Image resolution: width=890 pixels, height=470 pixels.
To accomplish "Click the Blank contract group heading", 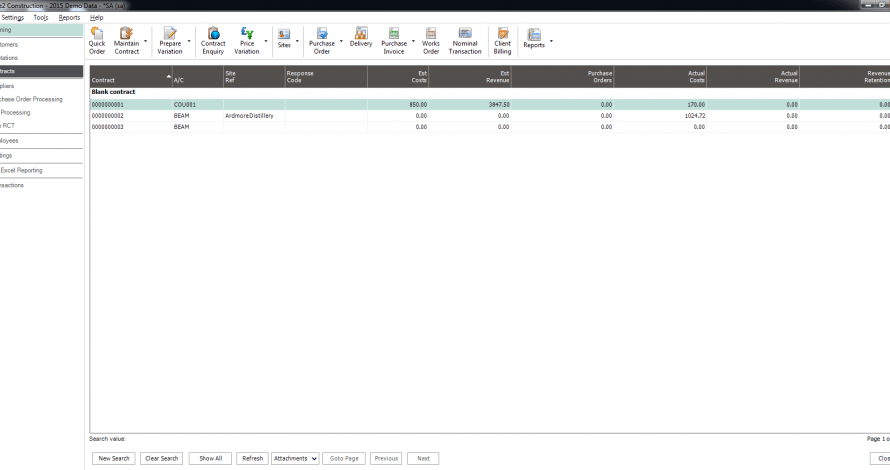I will pyautogui.click(x=114, y=92).
